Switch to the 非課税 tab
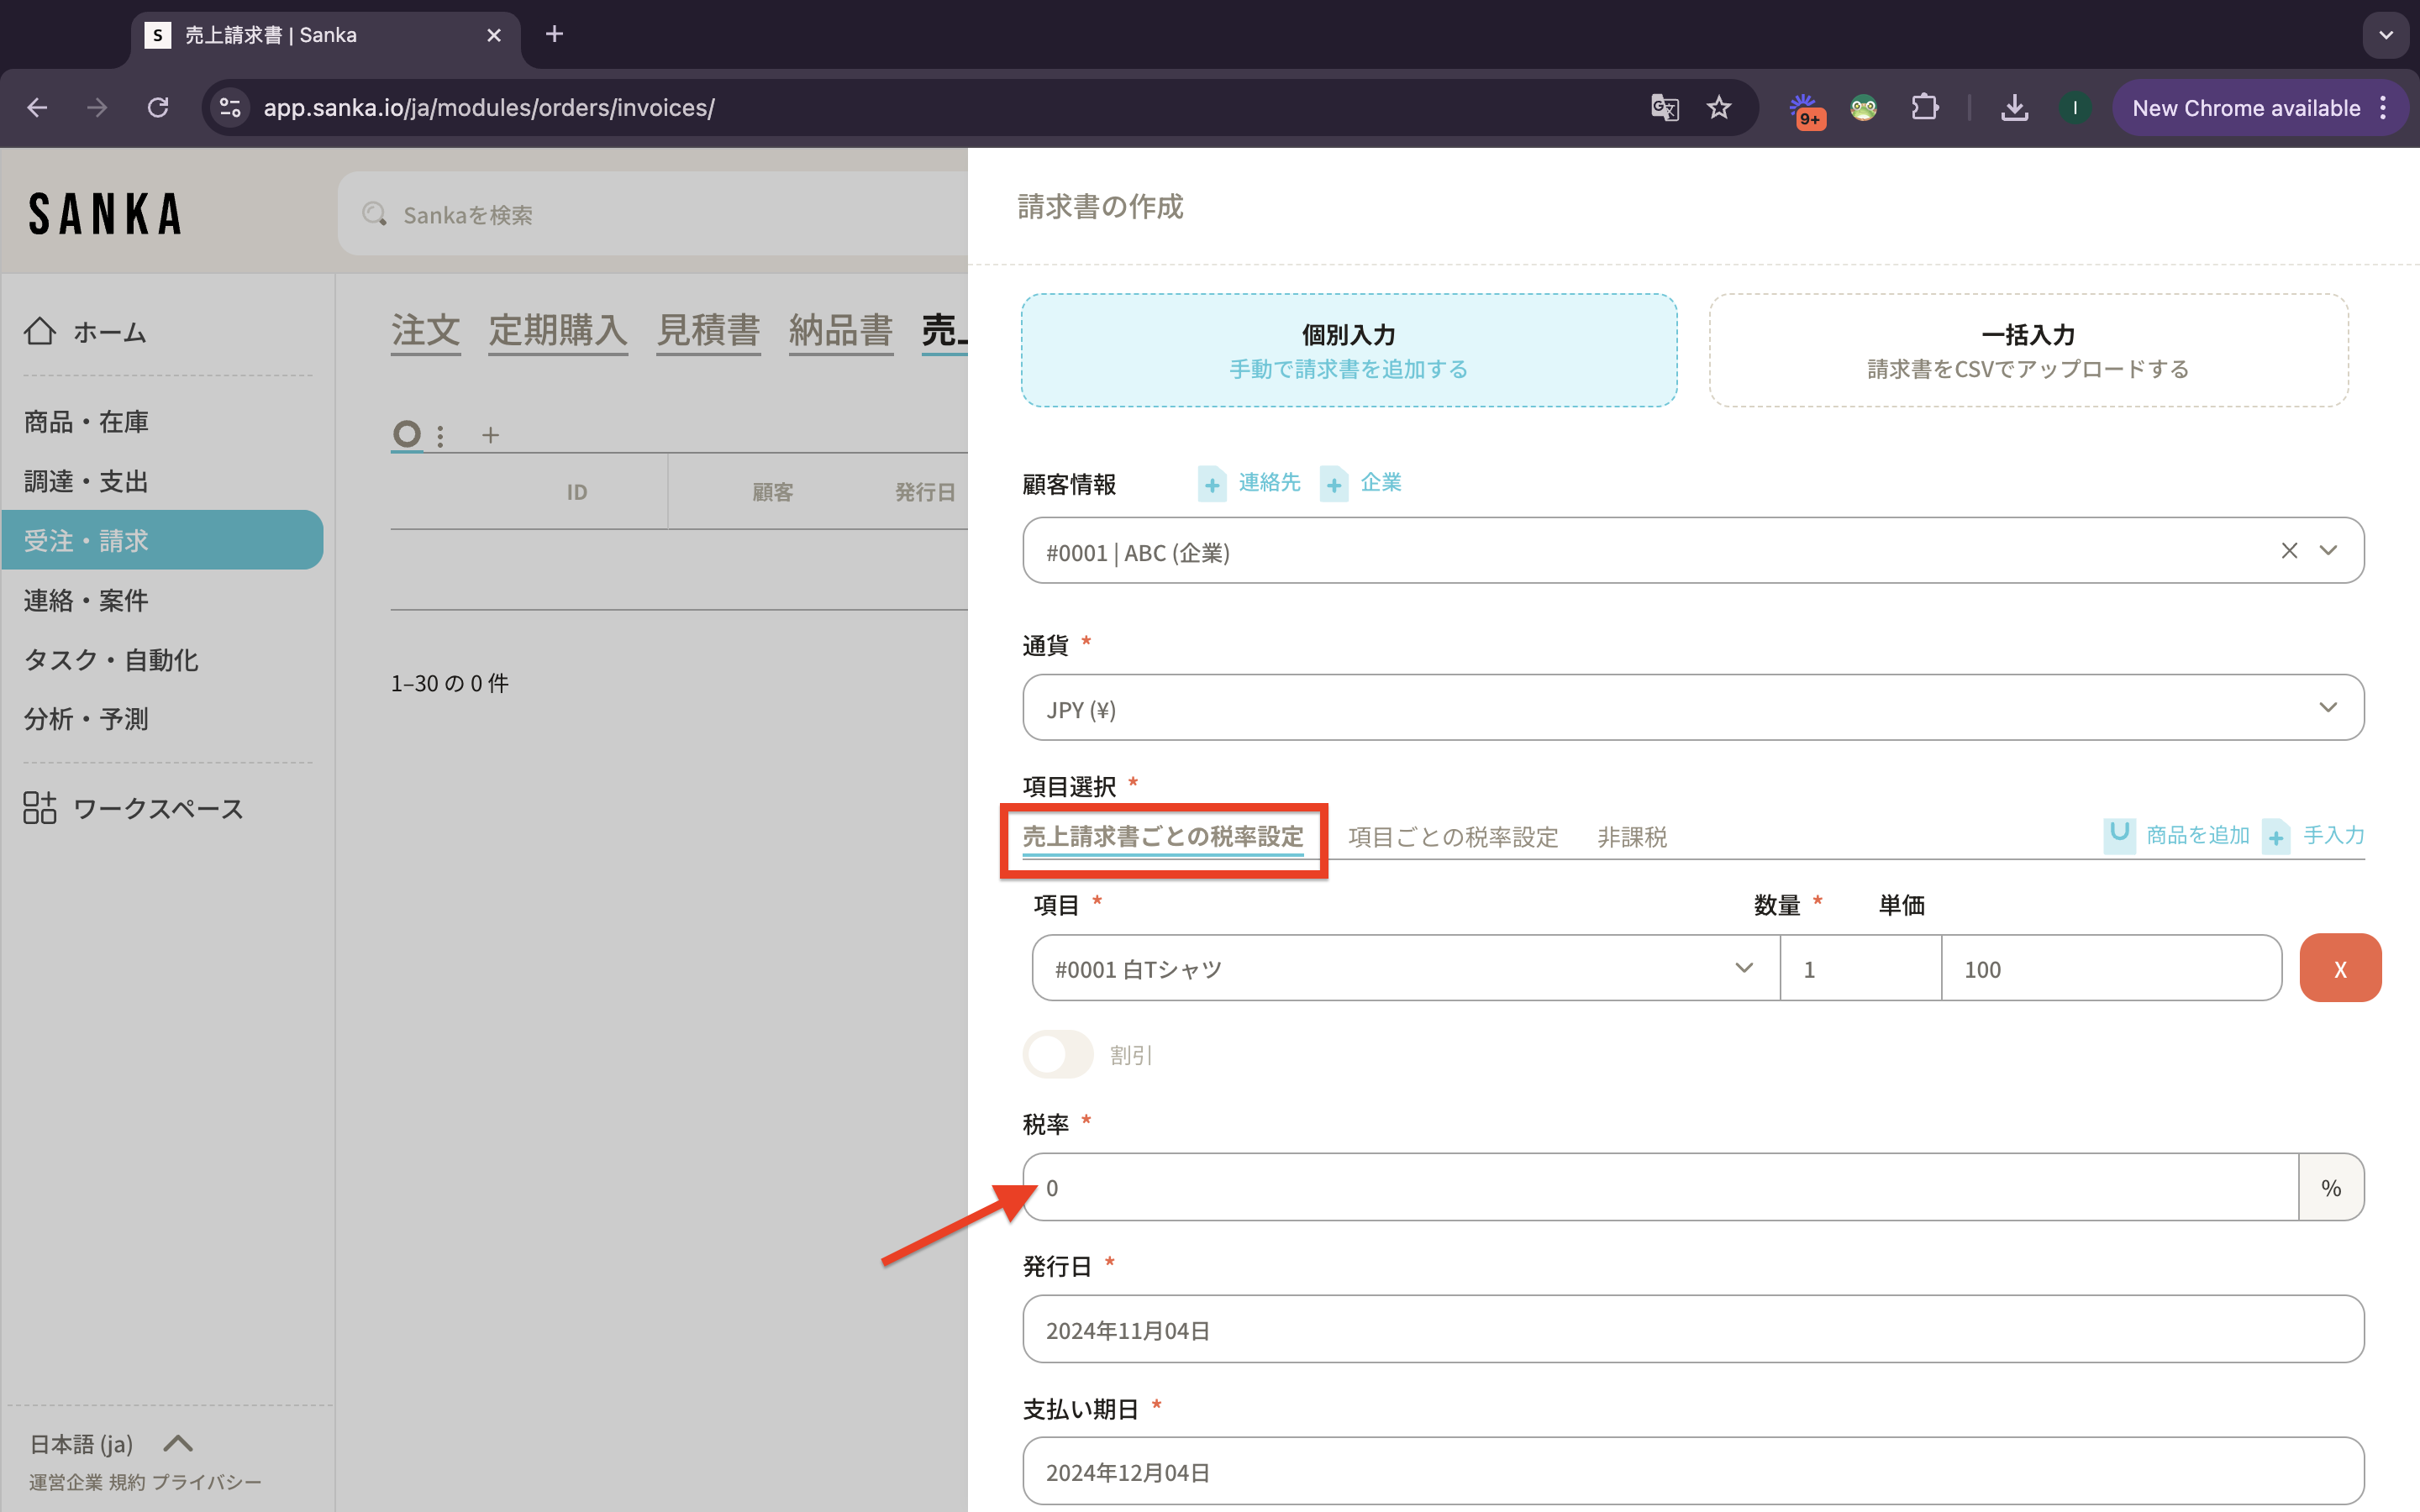 click(1631, 837)
